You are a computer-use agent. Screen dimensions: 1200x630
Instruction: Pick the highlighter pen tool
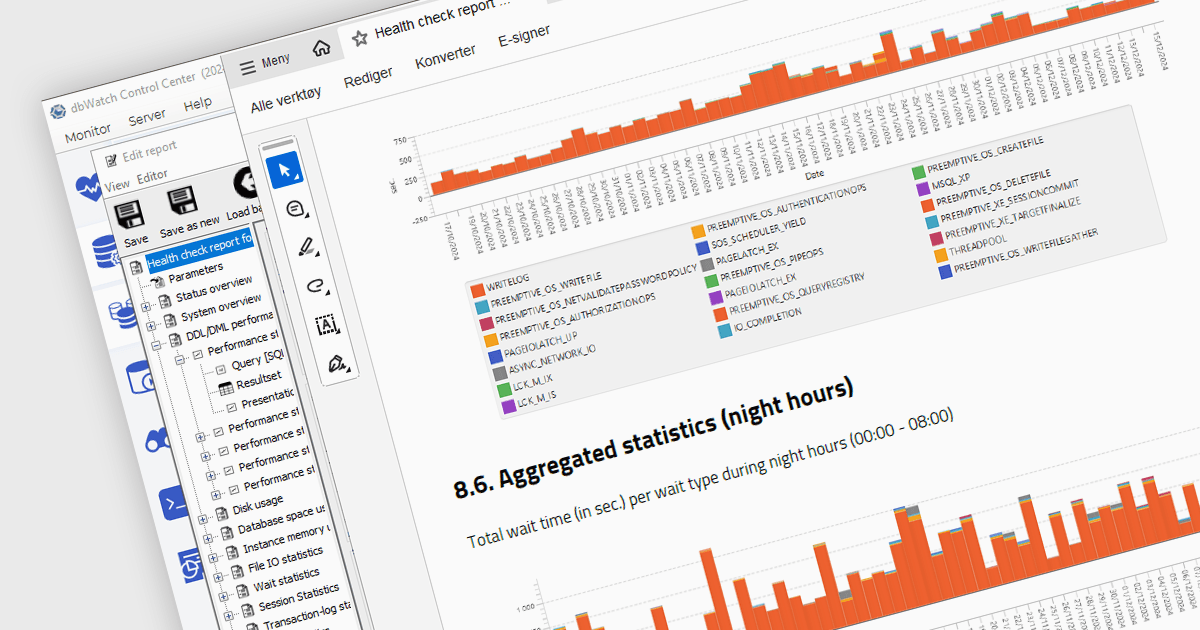pyautogui.click(x=308, y=245)
